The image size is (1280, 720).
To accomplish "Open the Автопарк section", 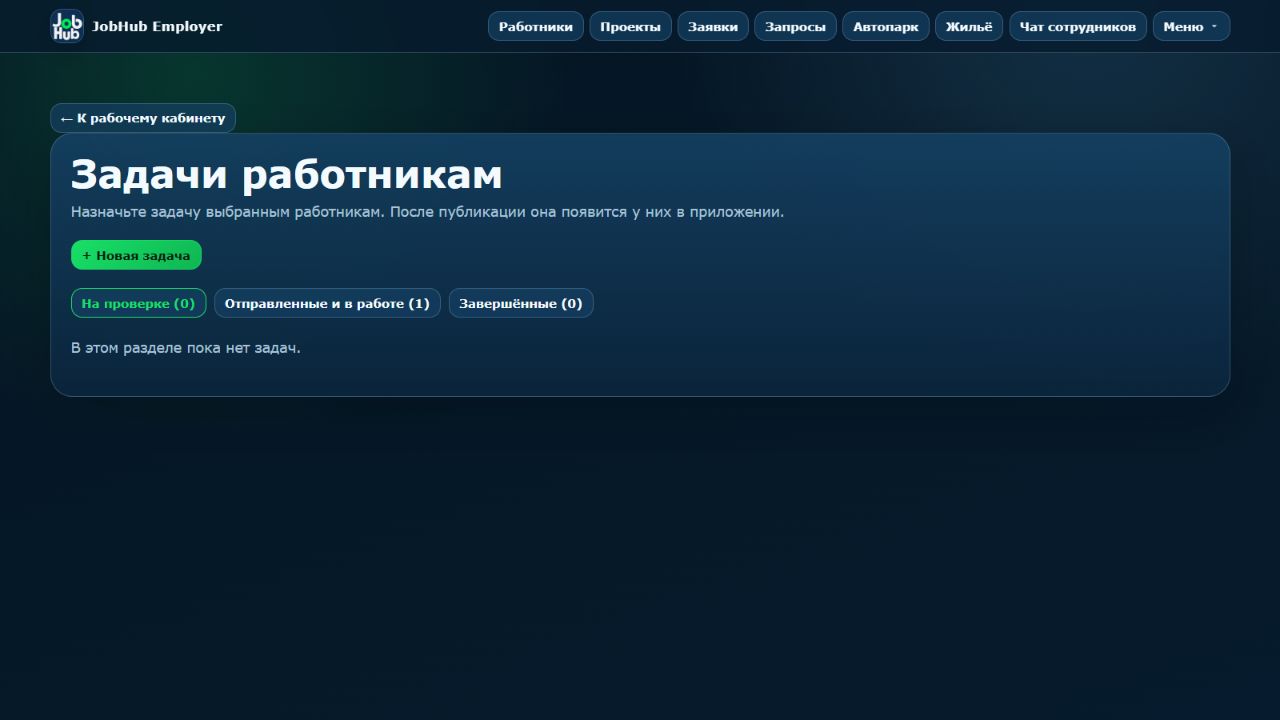I will (886, 26).
